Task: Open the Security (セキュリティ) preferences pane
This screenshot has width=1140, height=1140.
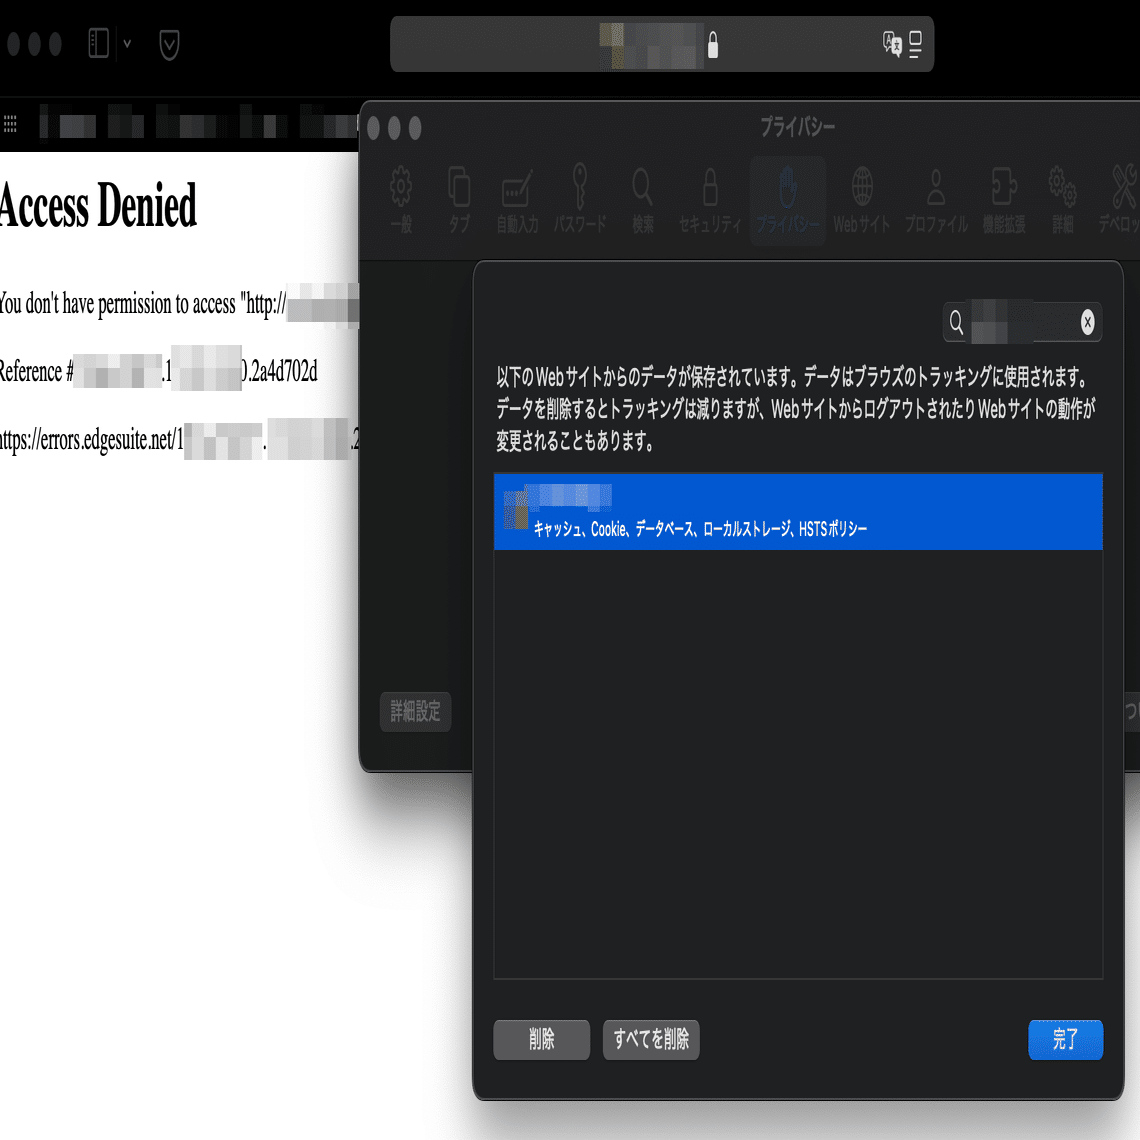Action: click(x=710, y=200)
